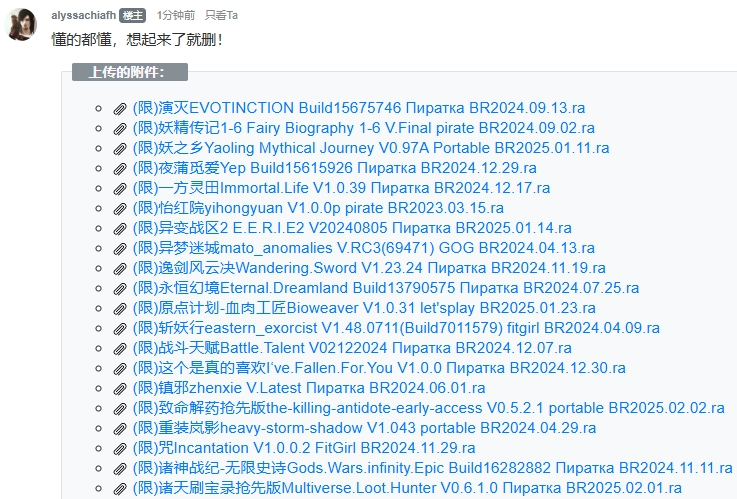Open I've.Fallen.For.You V1.0.0 attachment

pos(379,368)
